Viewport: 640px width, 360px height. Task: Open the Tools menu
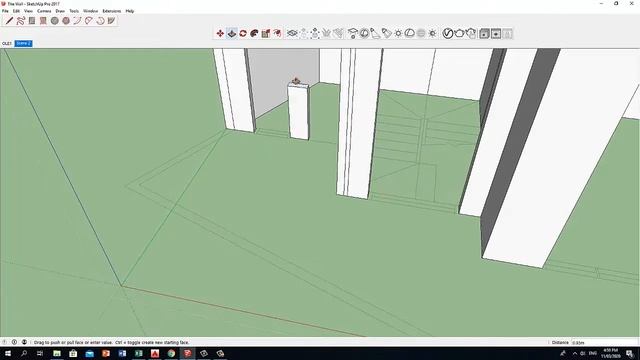(x=74, y=11)
